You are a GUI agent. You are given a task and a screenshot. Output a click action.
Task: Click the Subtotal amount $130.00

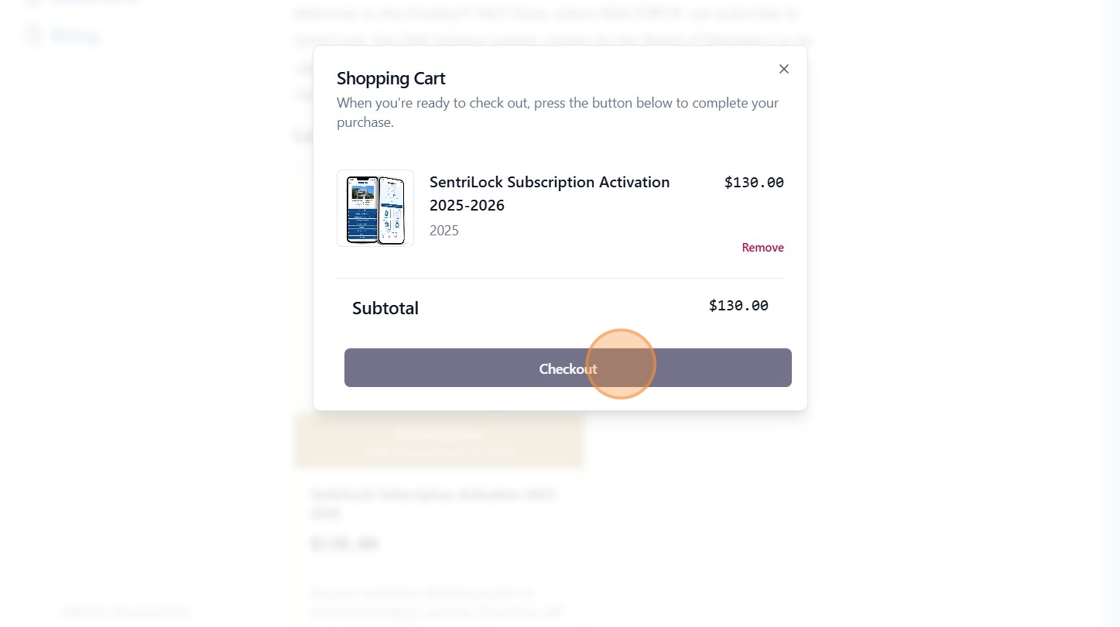[x=738, y=306]
